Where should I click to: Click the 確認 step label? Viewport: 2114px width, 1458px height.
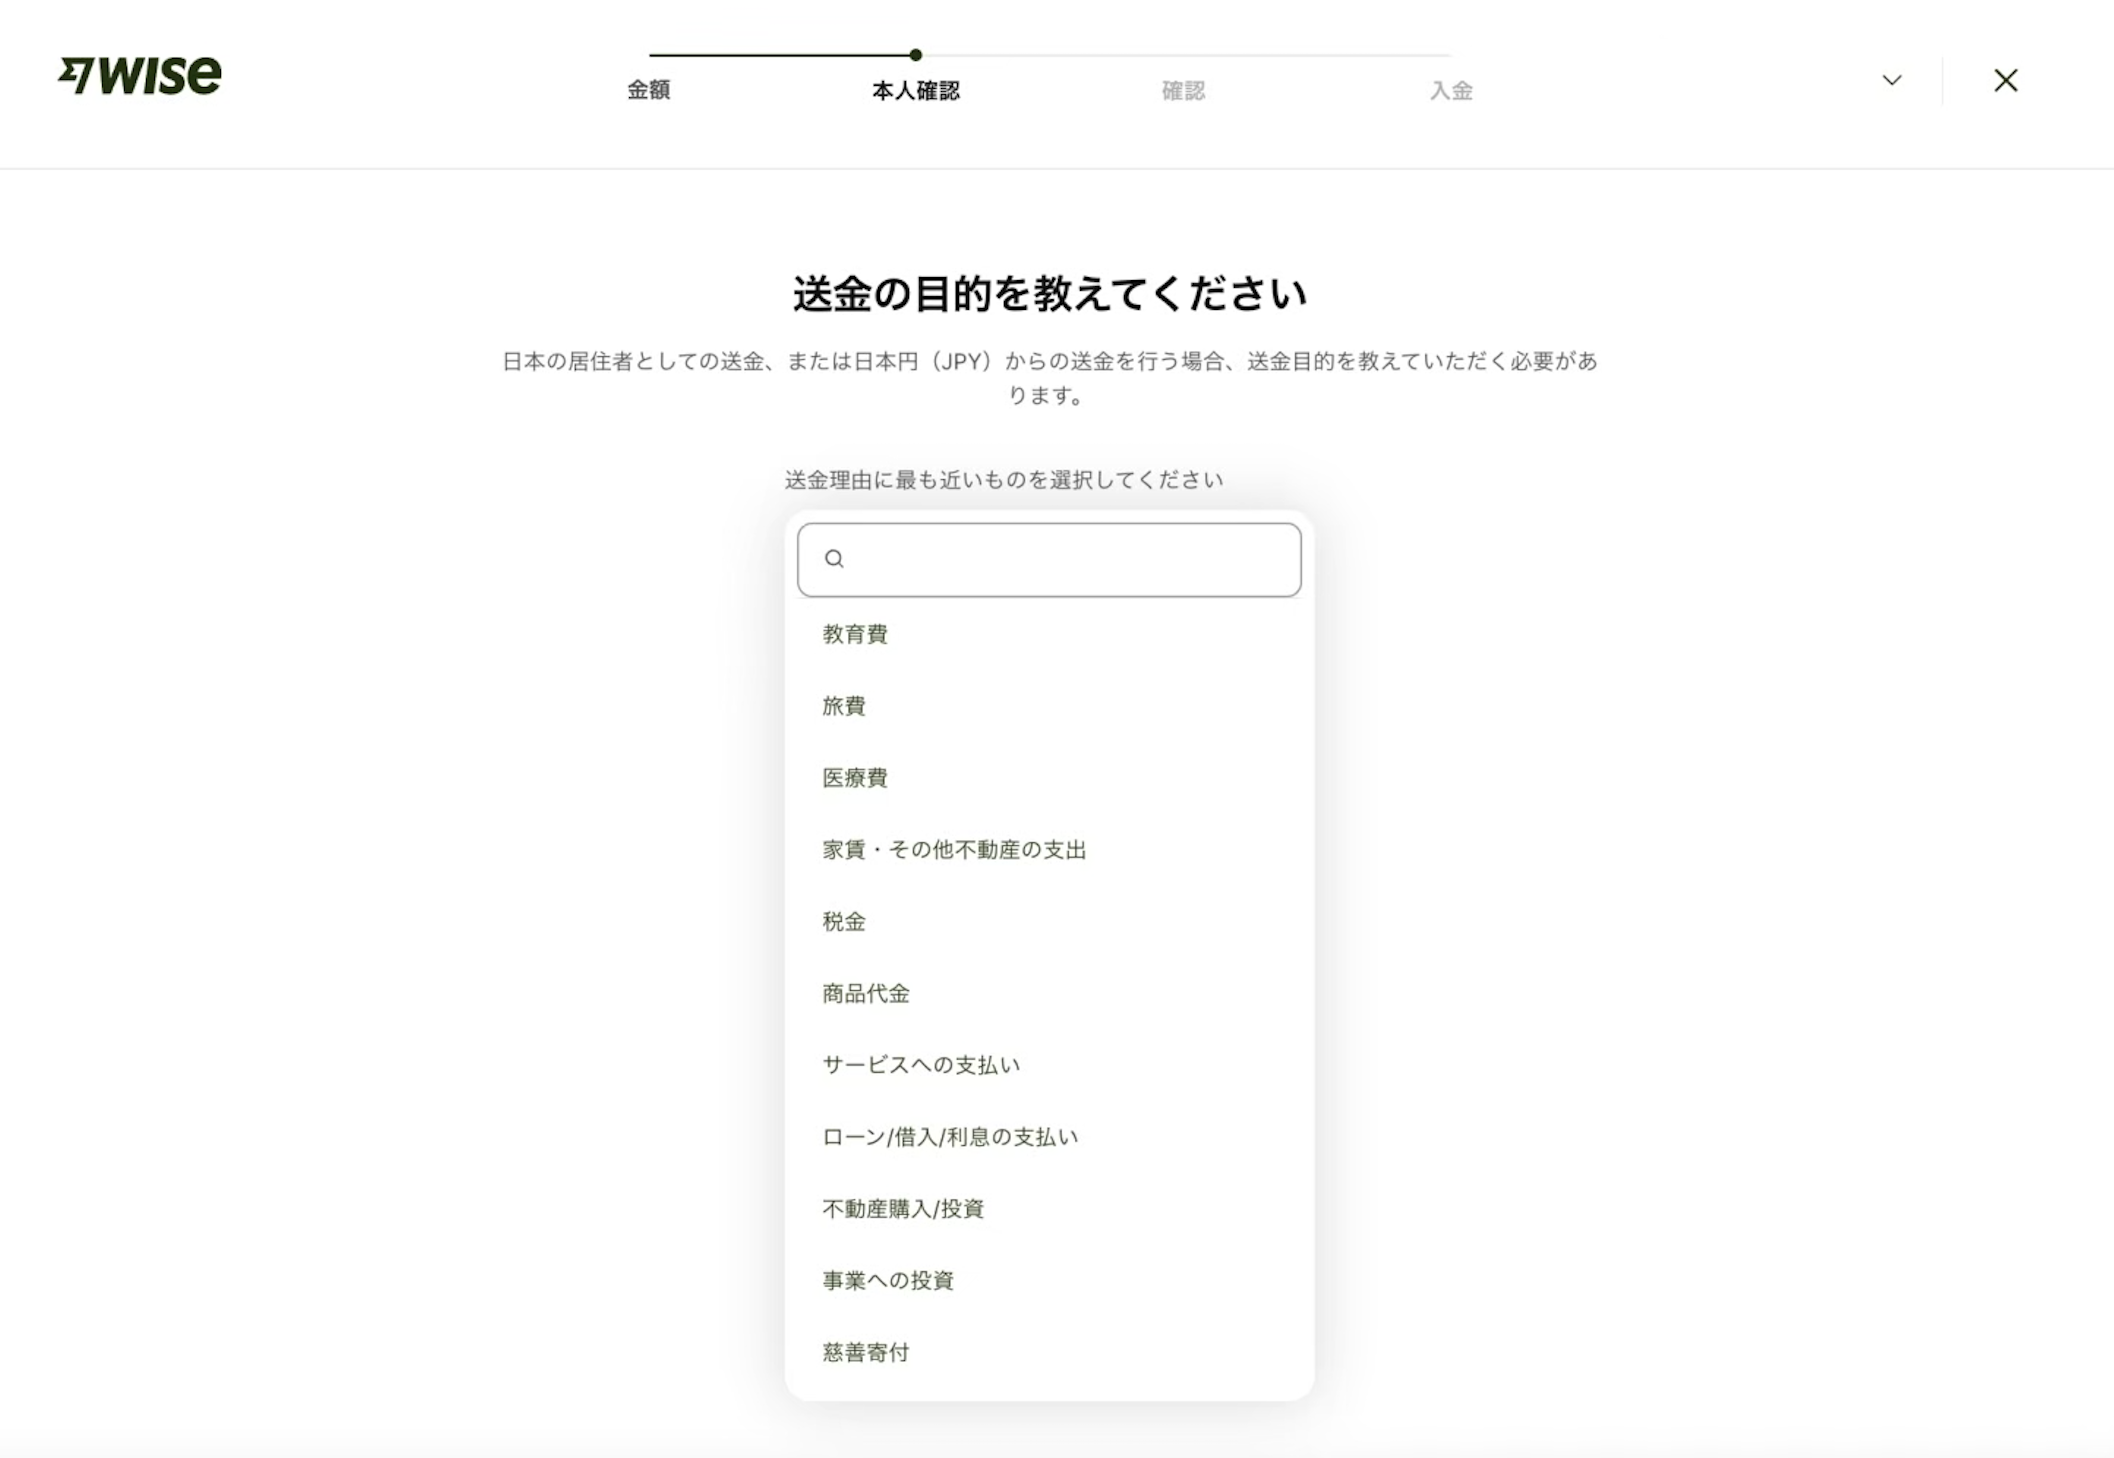[x=1183, y=91]
